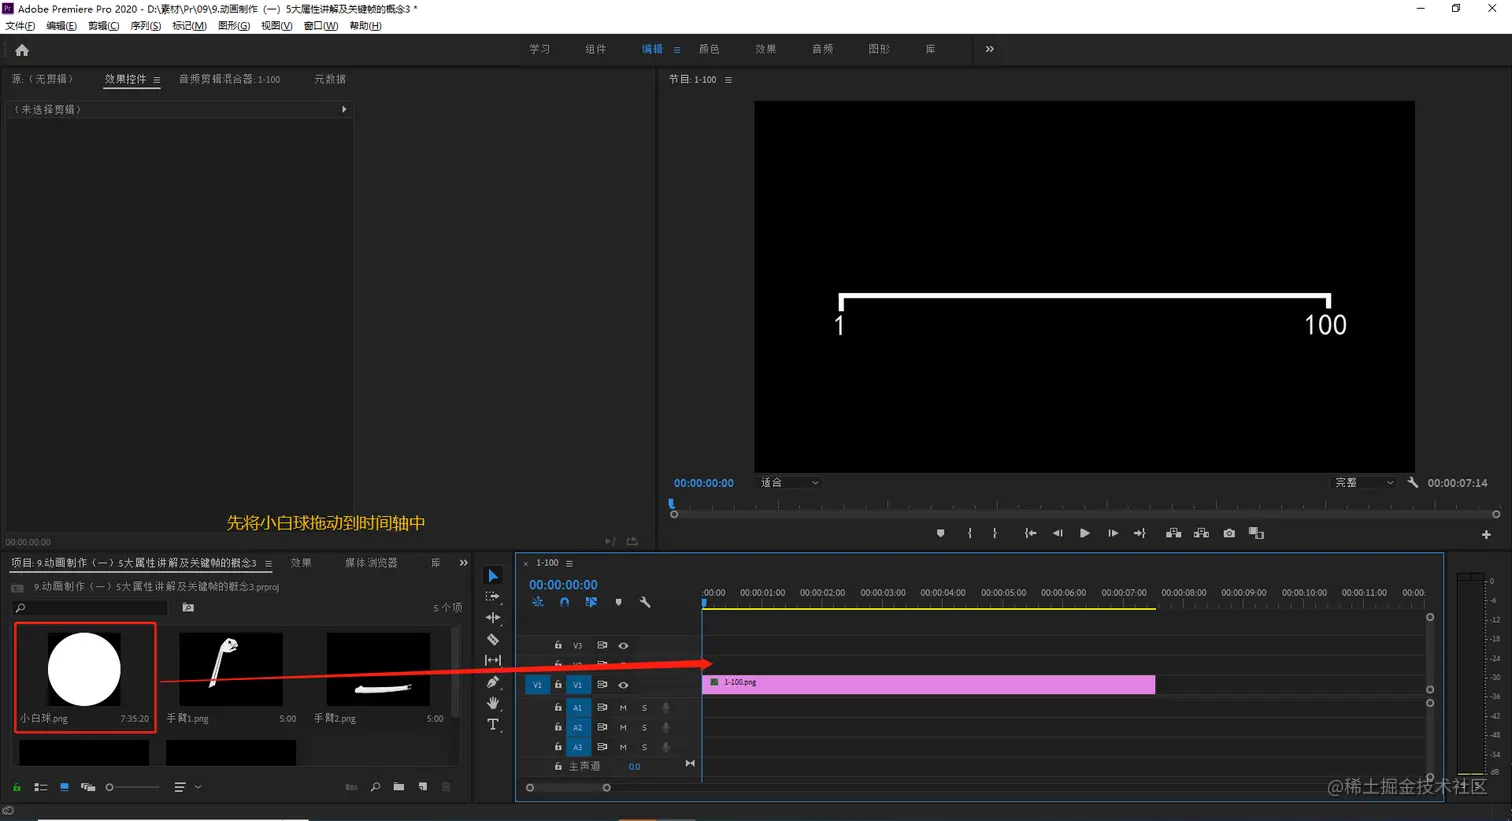Click the Export Frame camera icon
The image size is (1512, 821).
coord(1229,533)
